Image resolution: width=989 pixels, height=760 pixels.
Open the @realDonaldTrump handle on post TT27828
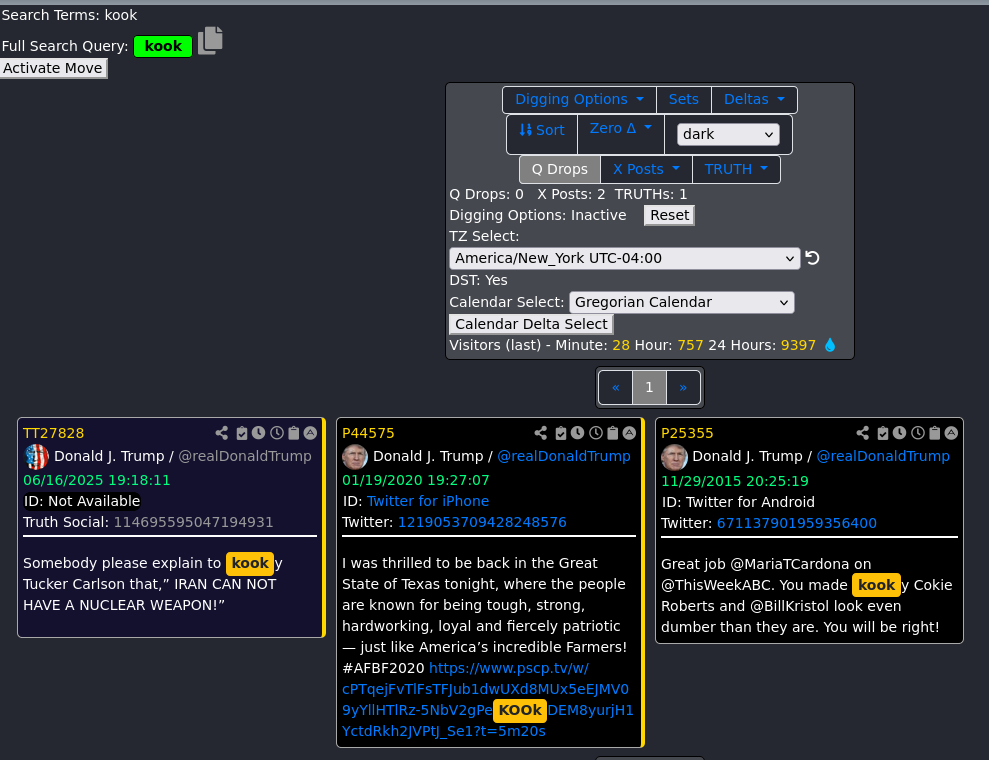pos(245,456)
